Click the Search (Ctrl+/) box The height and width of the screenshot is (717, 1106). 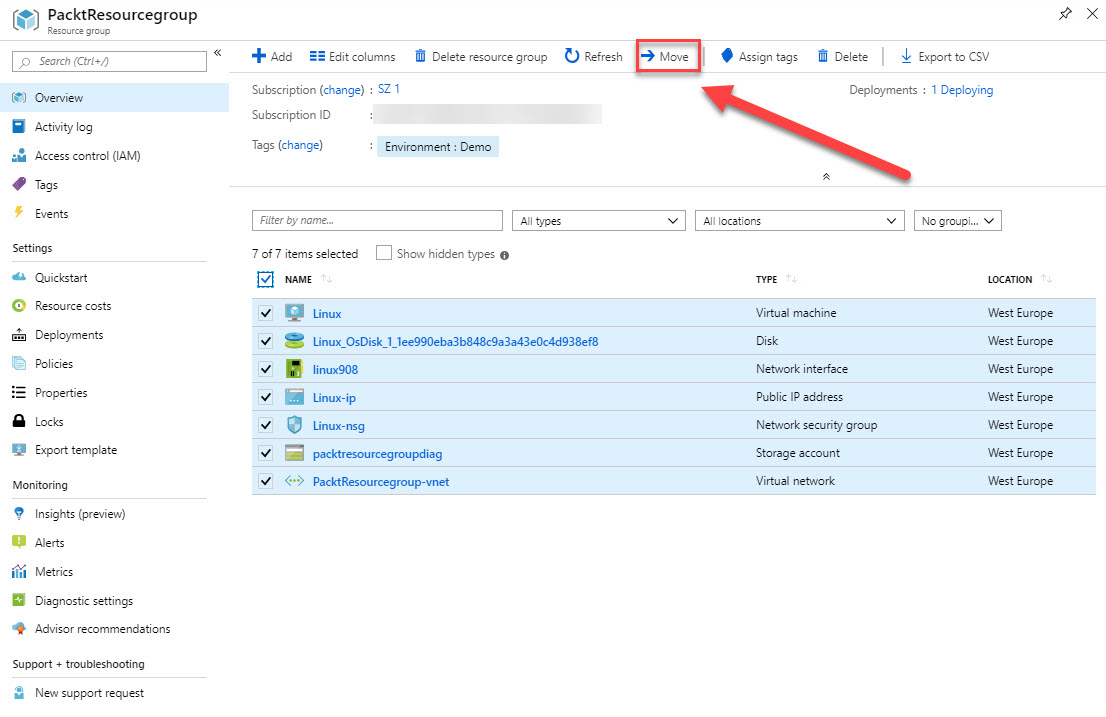[x=109, y=61]
